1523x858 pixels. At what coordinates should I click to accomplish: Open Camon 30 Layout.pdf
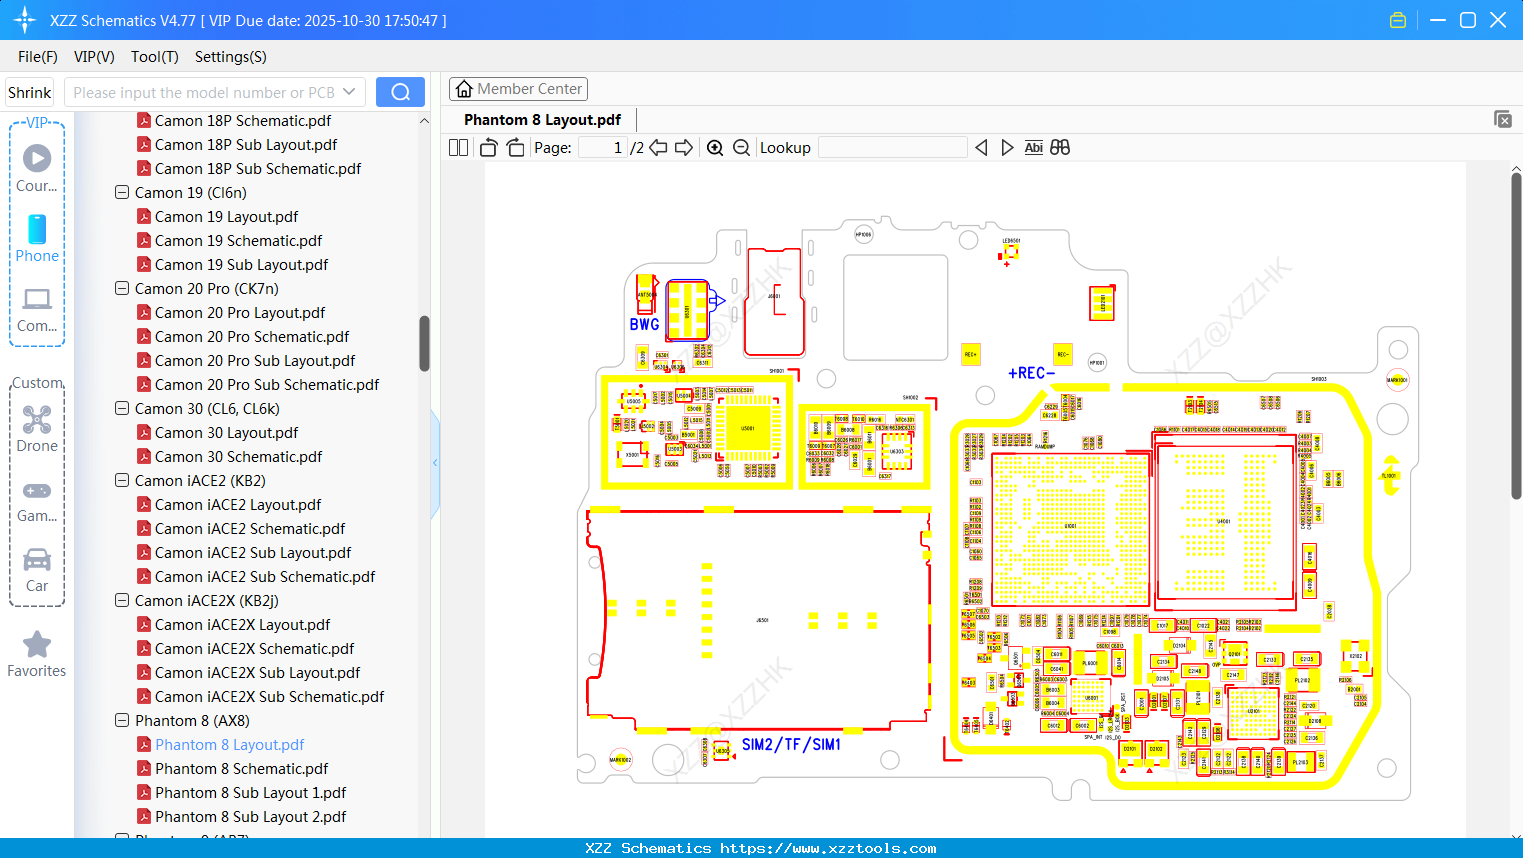pyautogui.click(x=226, y=432)
